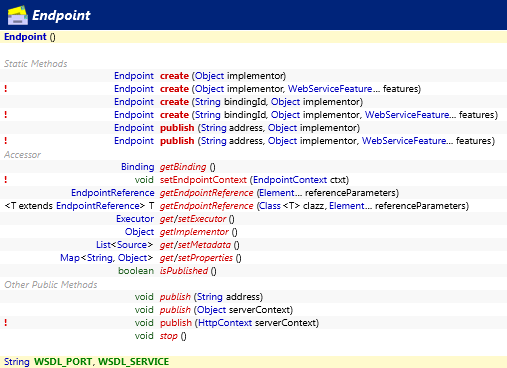This screenshot has width=507, height=368.
Task: Open Object type in publish(Object serverContext)
Action: pyautogui.click(x=212, y=310)
